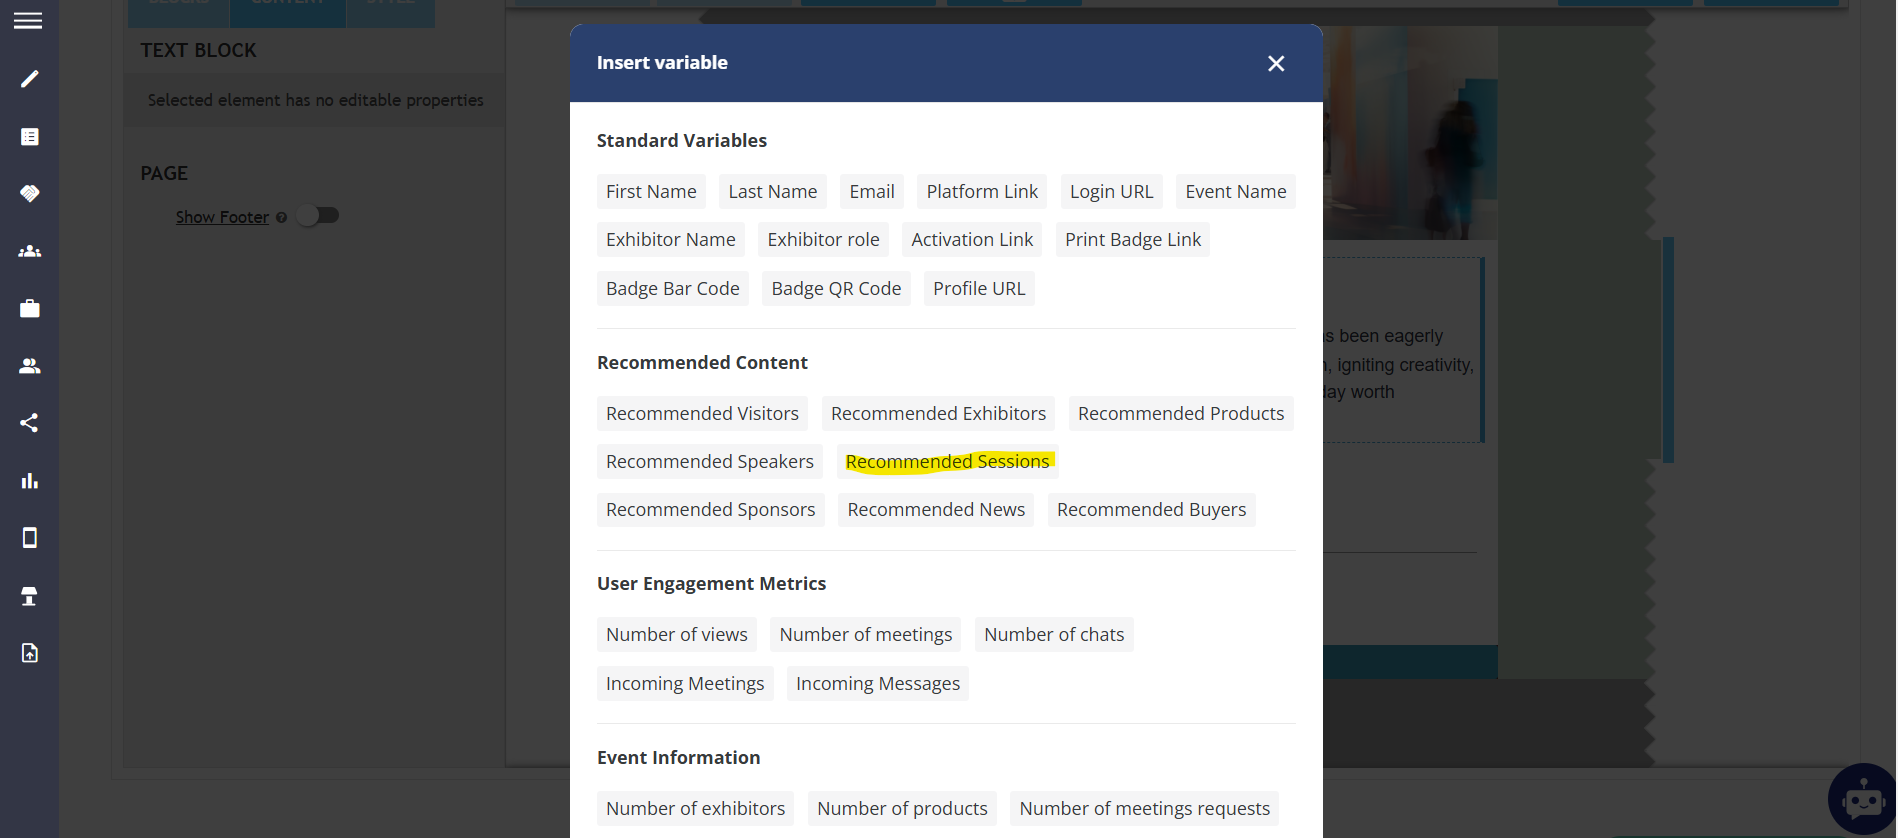Select the briefcase icon in sidebar
The image size is (1898, 838).
29,309
